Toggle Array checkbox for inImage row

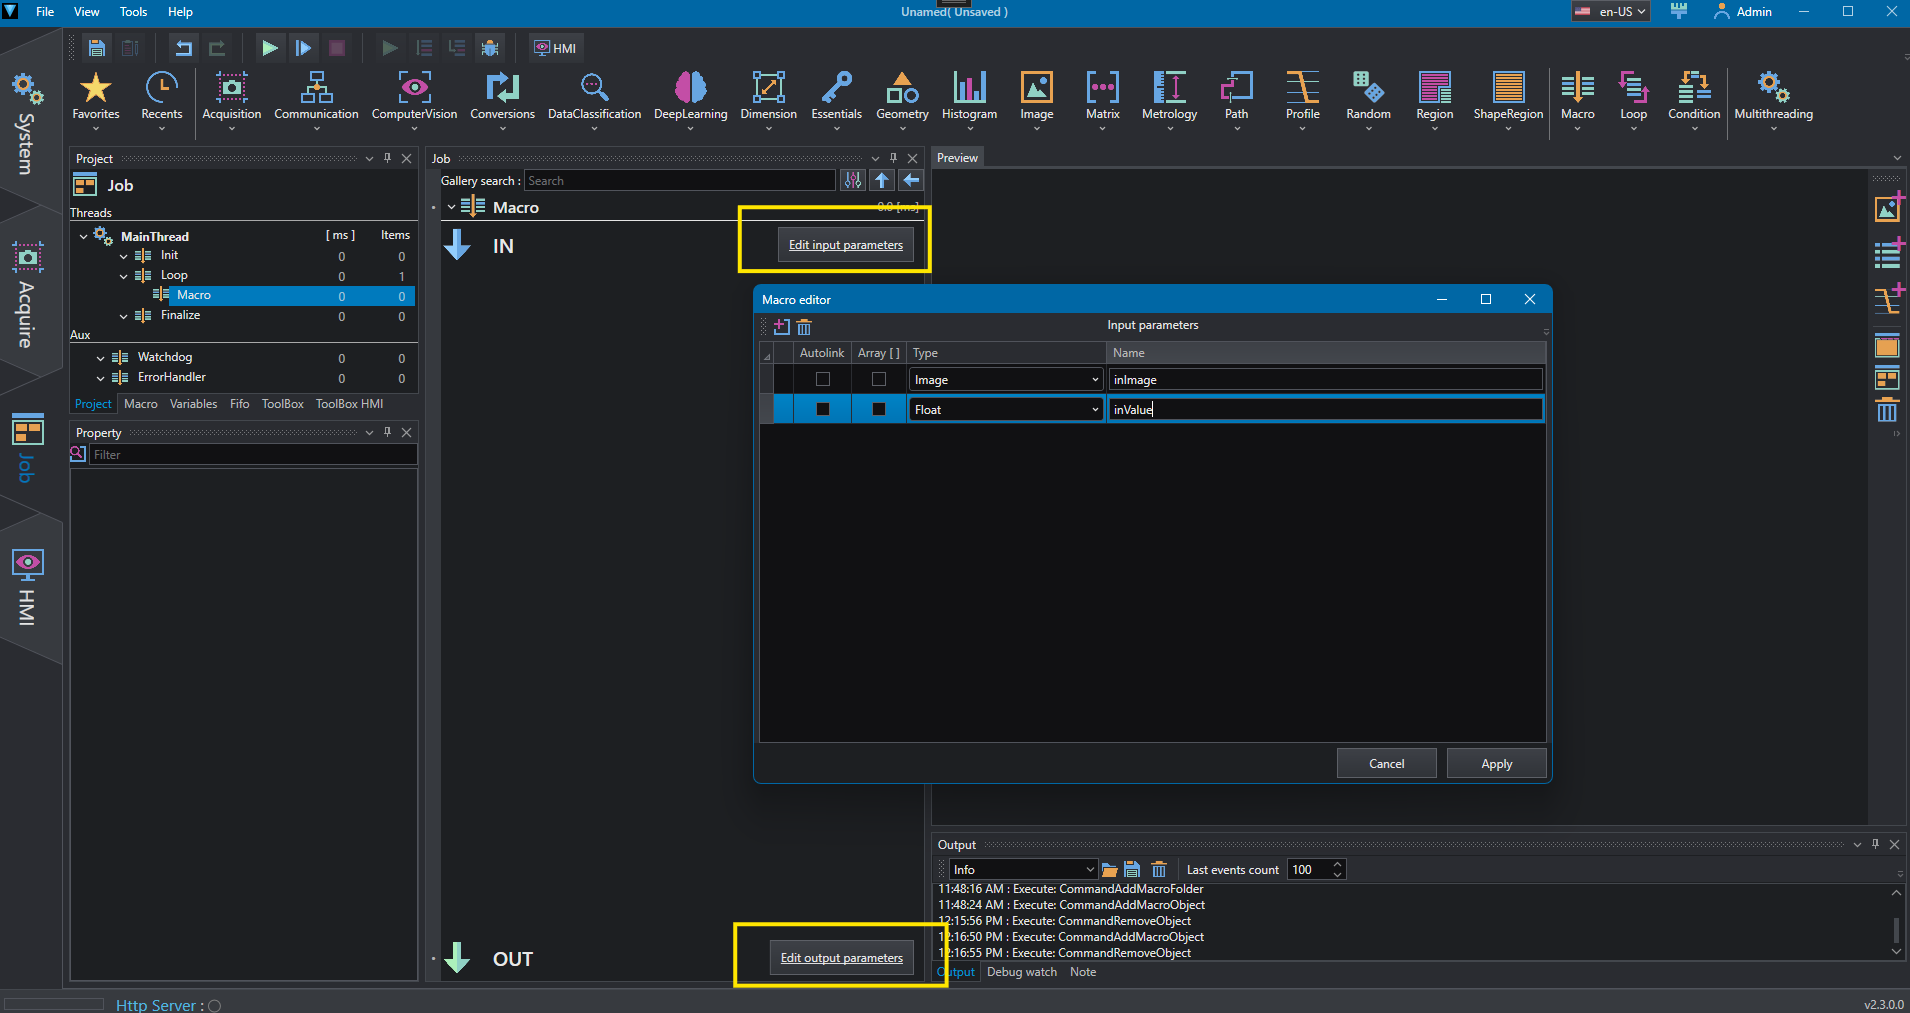[879, 379]
